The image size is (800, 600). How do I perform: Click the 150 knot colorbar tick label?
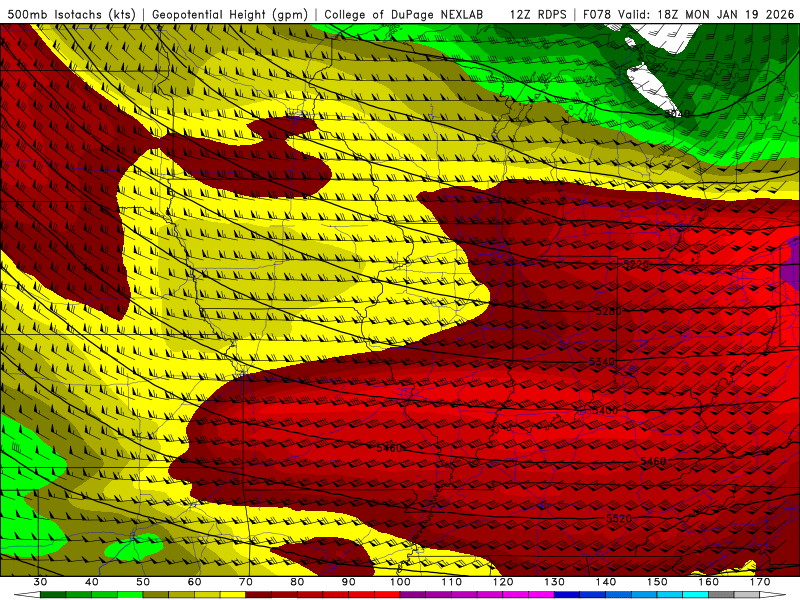coord(658,582)
